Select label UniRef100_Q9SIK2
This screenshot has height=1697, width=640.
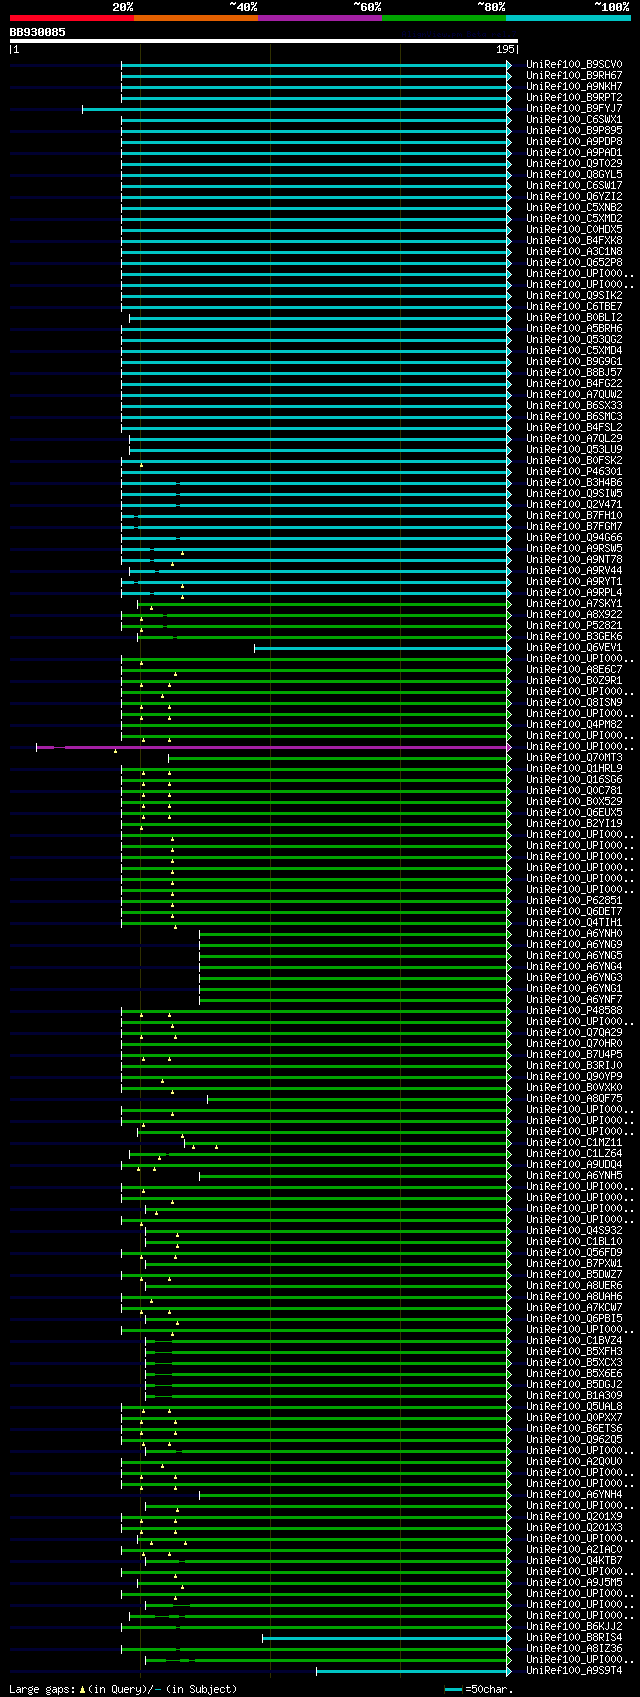point(574,296)
